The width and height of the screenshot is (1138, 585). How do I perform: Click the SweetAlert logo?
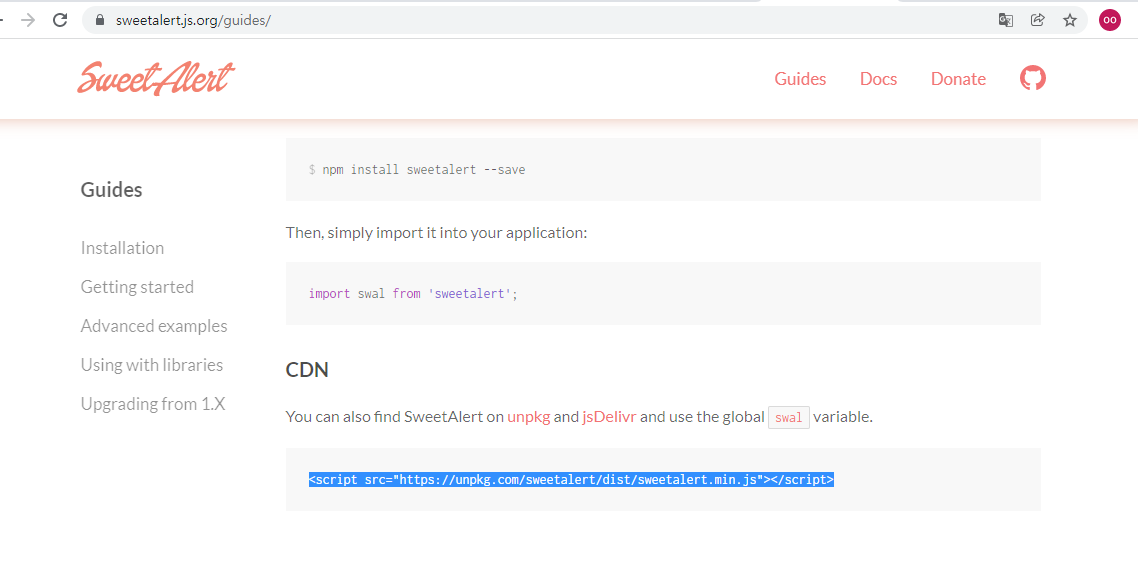tap(156, 78)
